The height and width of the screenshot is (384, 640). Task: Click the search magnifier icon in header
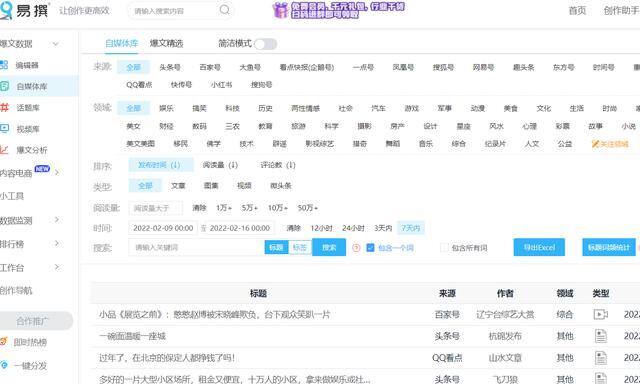(224, 10)
